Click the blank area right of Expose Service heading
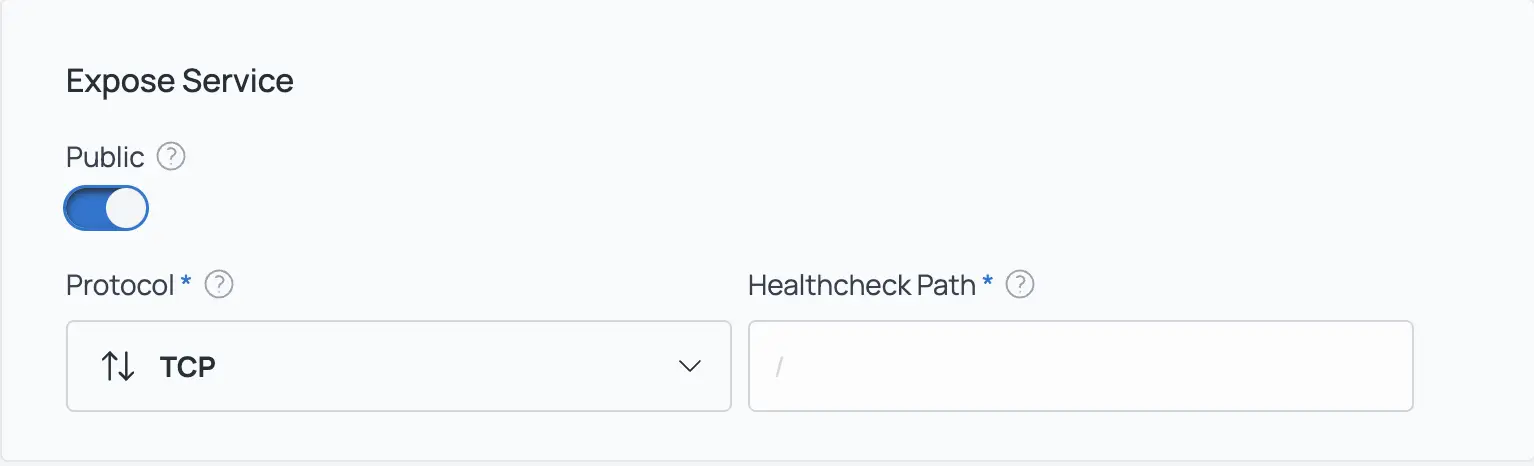The width and height of the screenshot is (1534, 466). (800, 81)
